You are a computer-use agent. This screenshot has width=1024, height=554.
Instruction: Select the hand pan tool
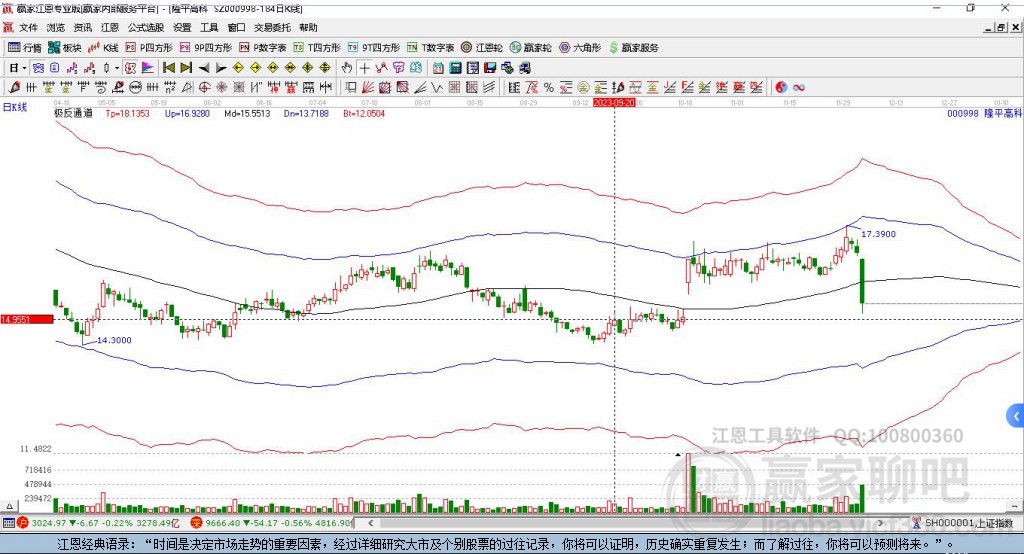(x=347, y=68)
